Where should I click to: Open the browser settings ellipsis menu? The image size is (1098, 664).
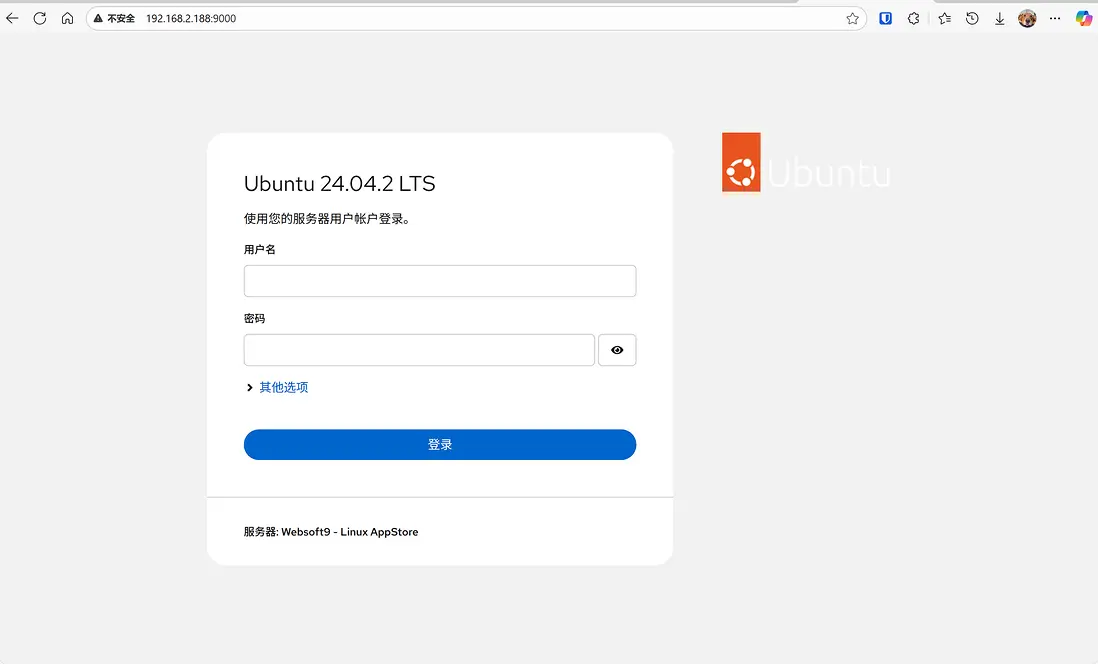pos(1055,18)
